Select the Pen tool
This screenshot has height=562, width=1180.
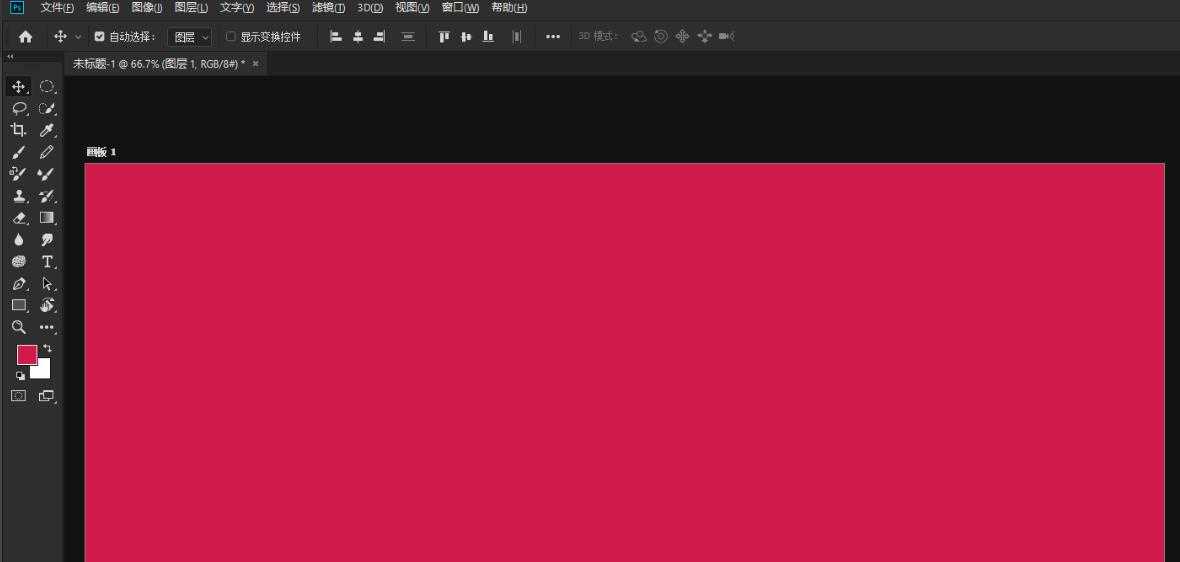pos(18,284)
